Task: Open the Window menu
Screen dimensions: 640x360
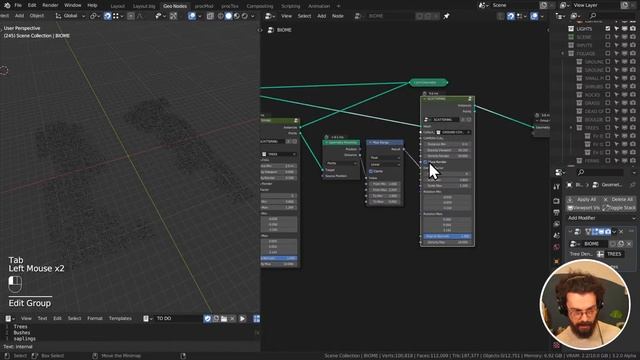Action: (73, 5)
